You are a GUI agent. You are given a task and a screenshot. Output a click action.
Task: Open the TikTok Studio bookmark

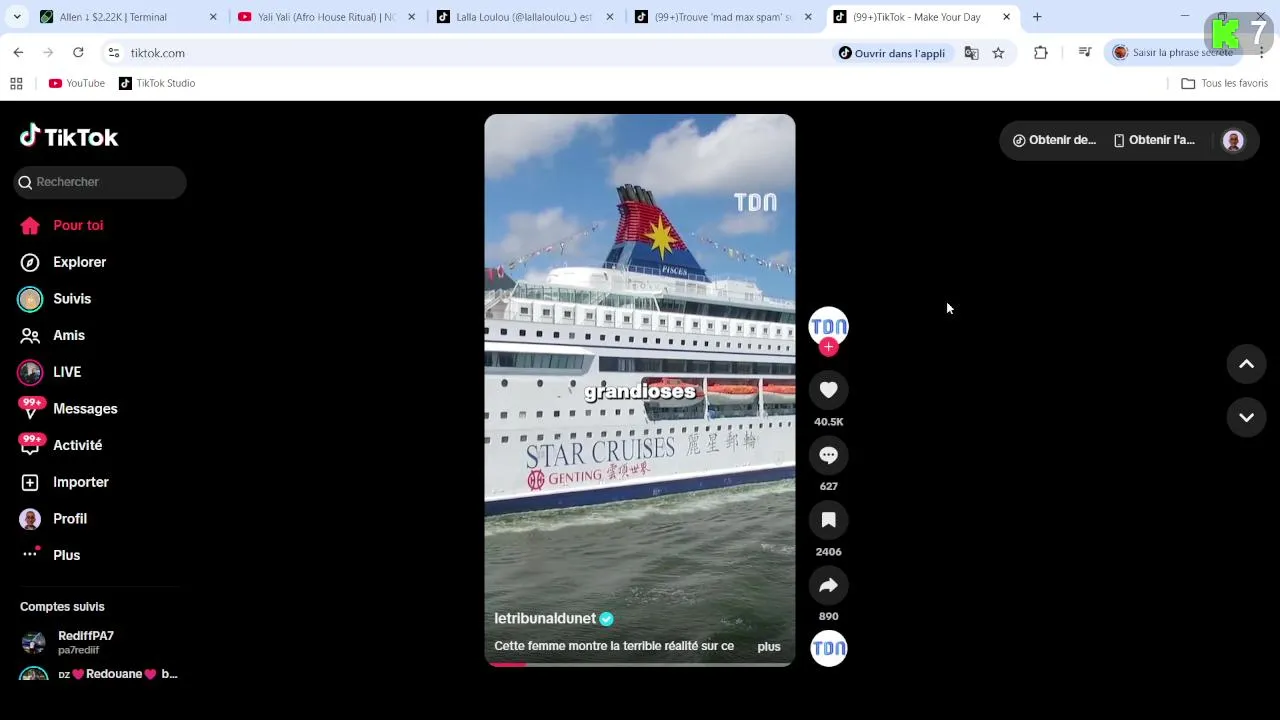(157, 83)
